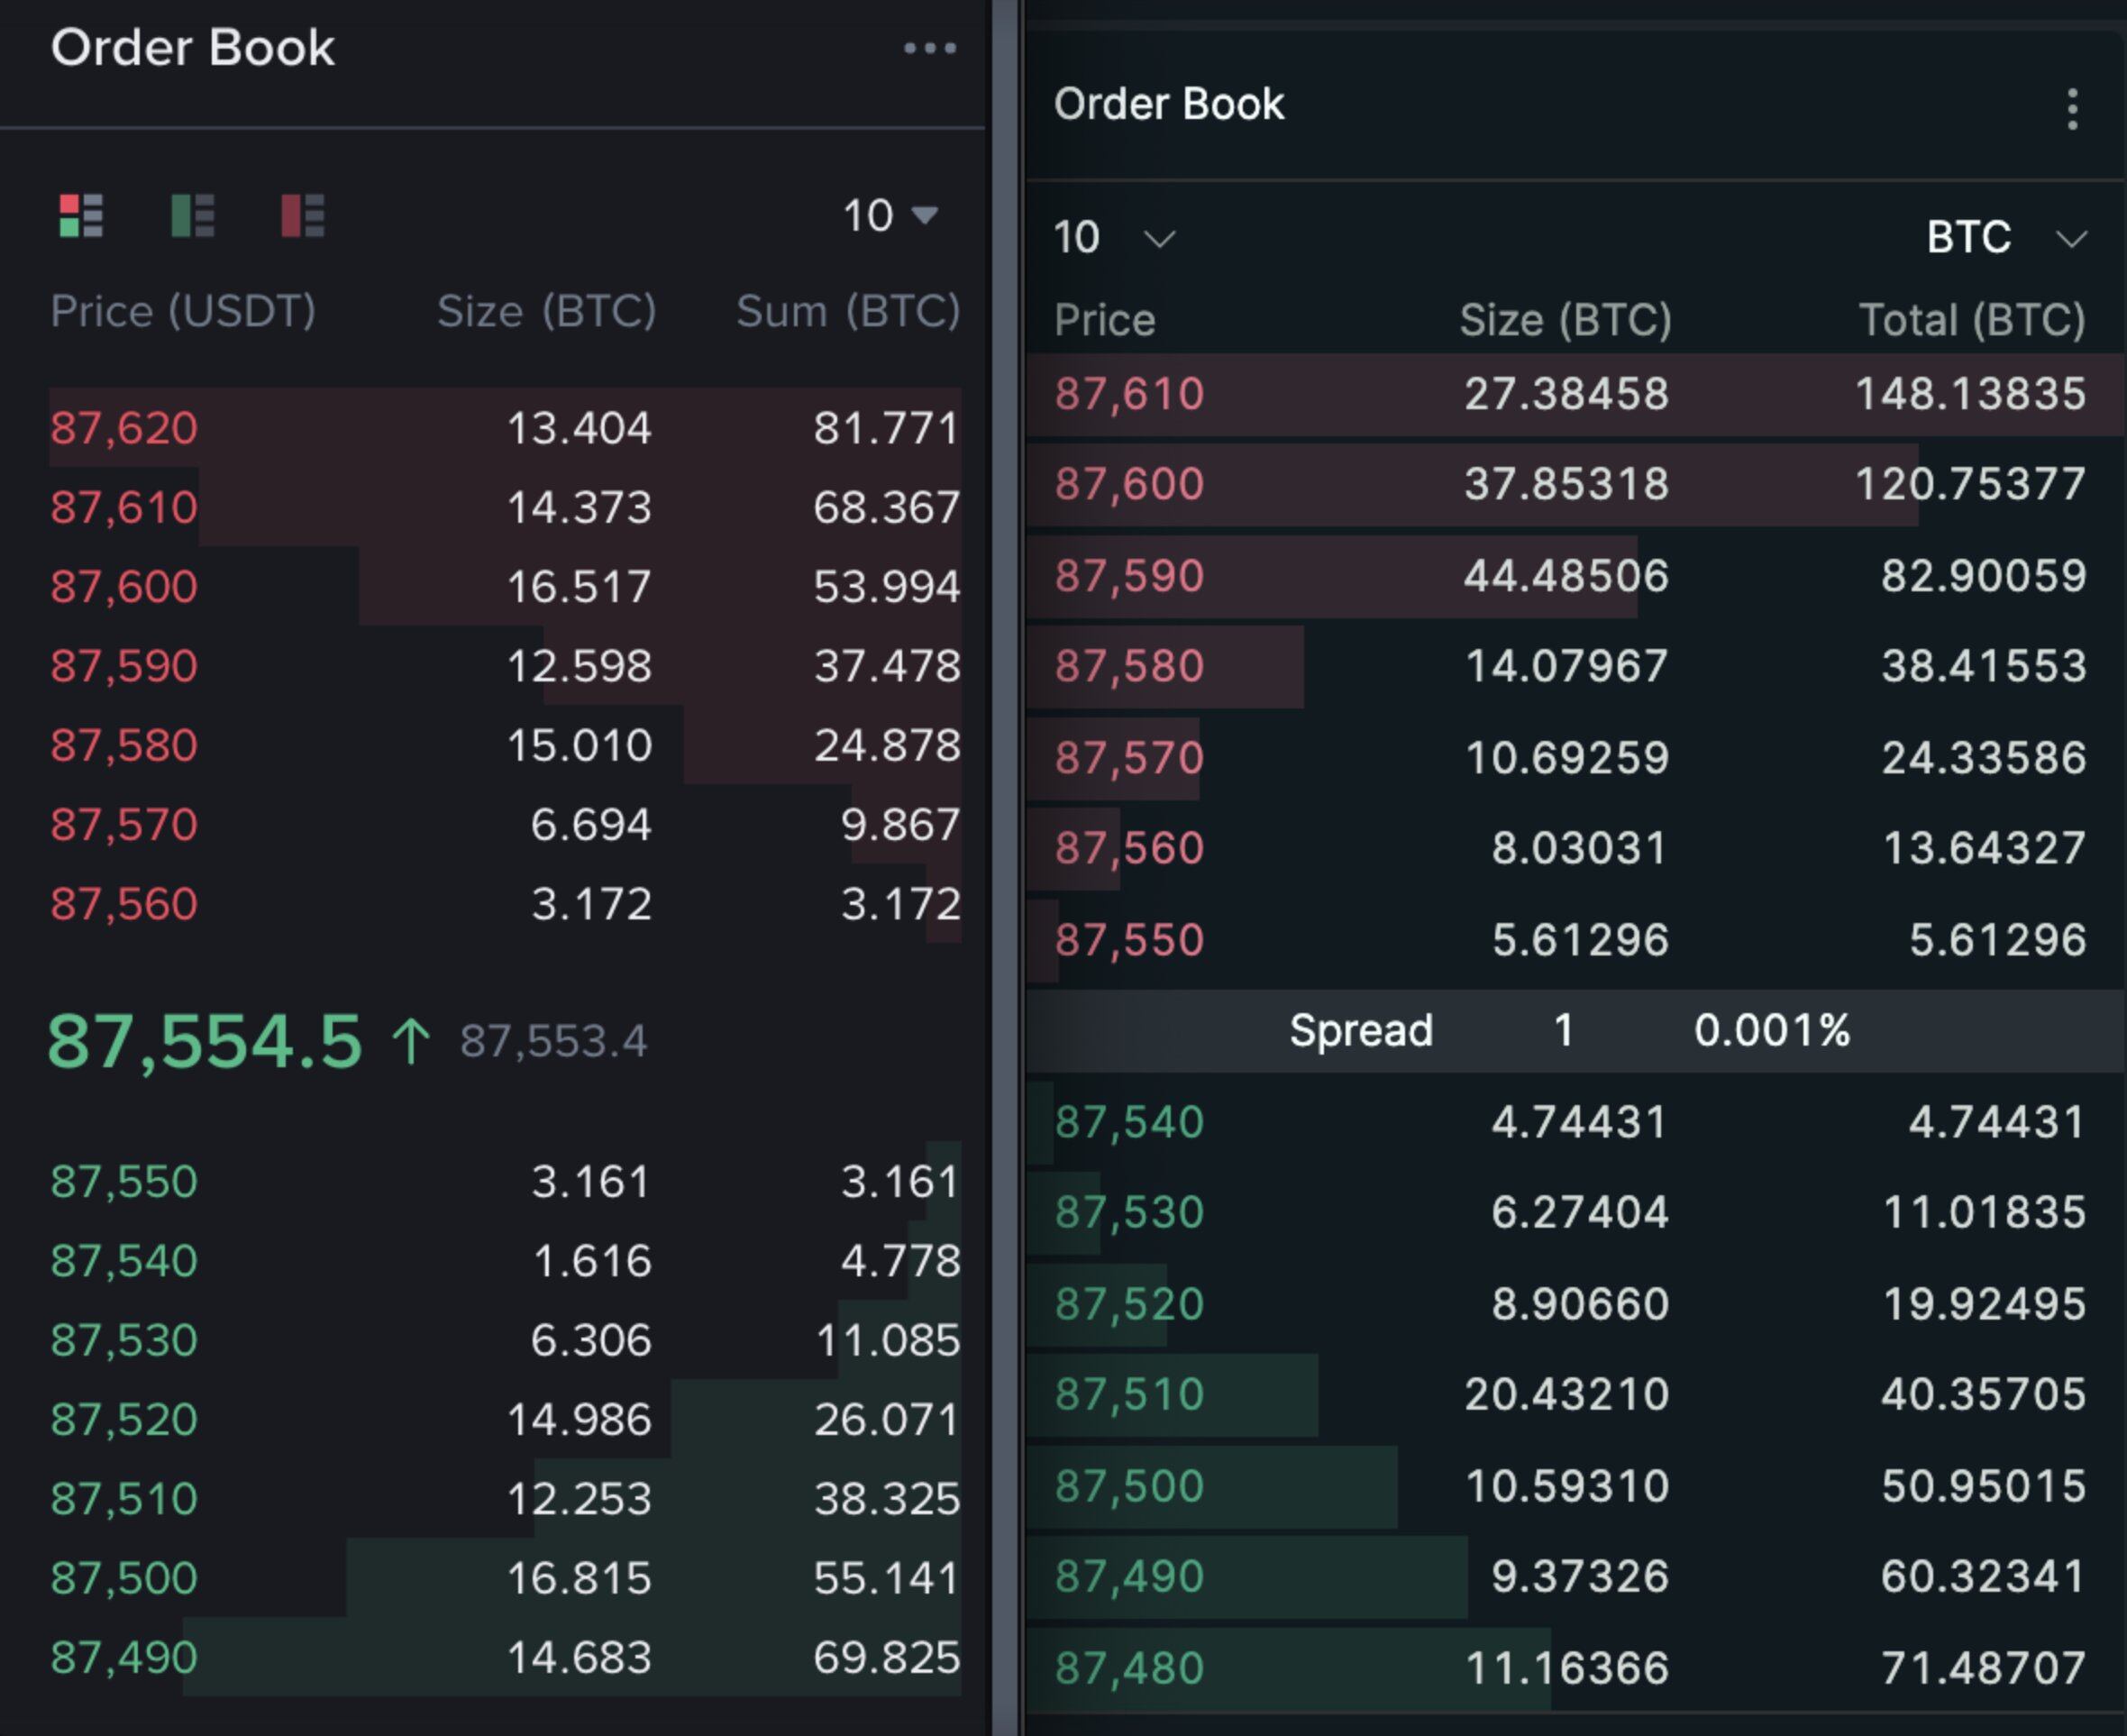
Task: Click the mark price 87,553.4
Action: (553, 1041)
